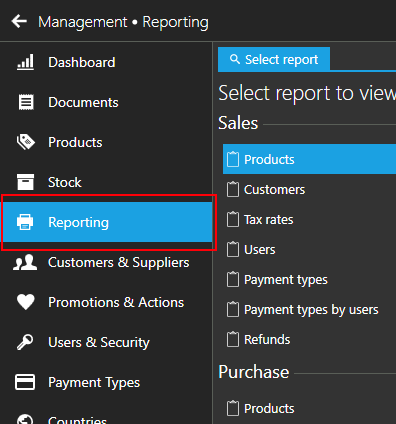Viewport: 396px width, 424px height.
Task: Click clipboard icon beside Sales Products report
Action: [x=233, y=159]
